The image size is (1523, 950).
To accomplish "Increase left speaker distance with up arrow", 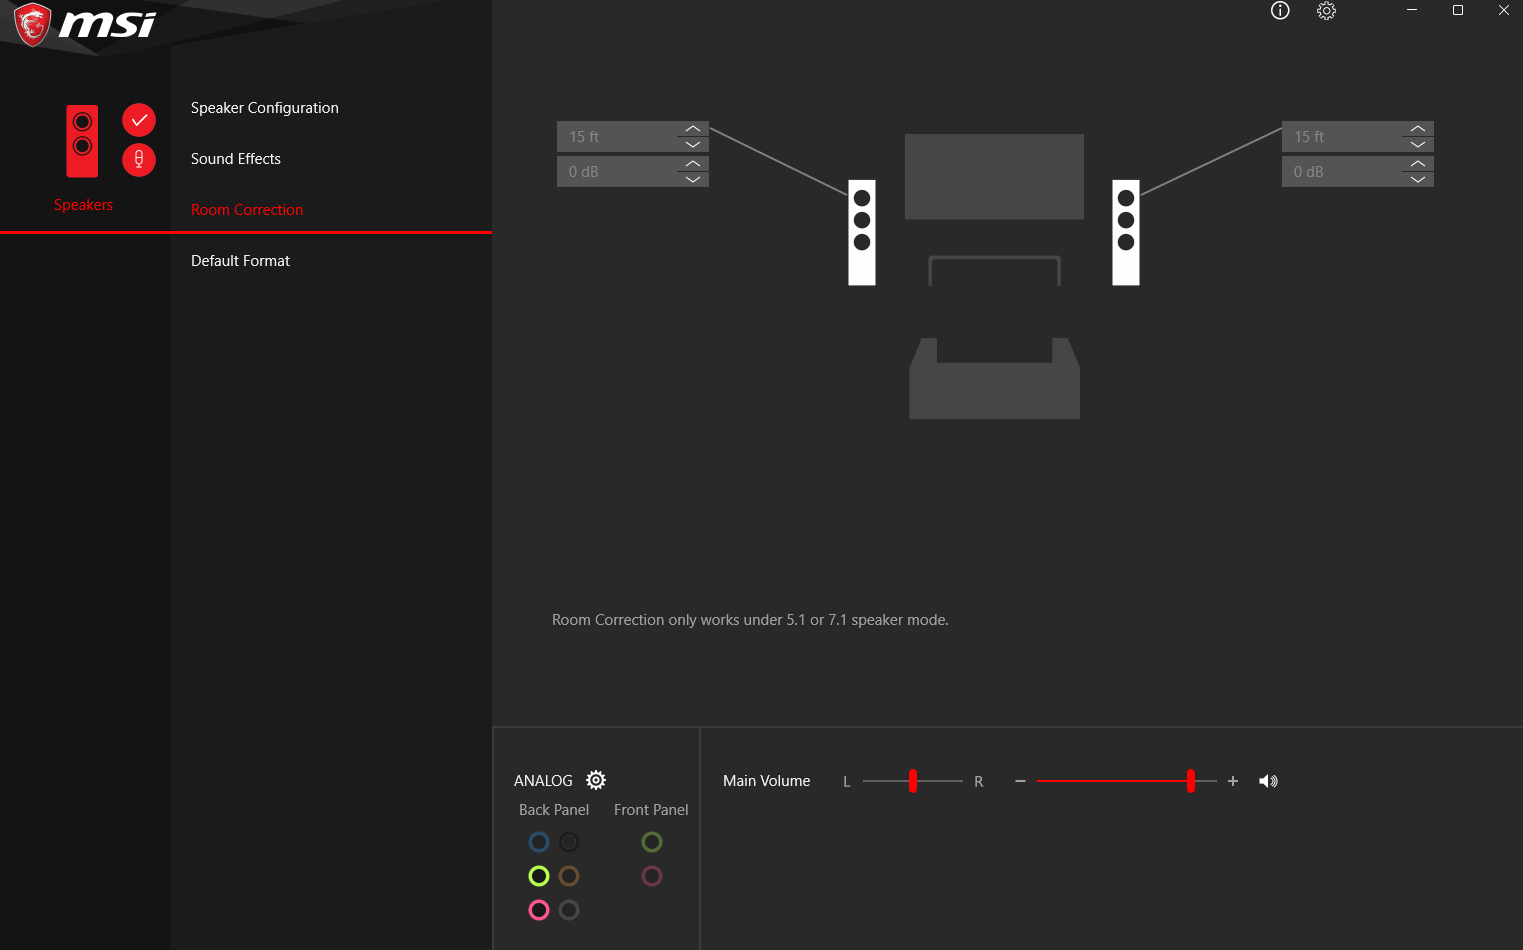I will [x=693, y=129].
